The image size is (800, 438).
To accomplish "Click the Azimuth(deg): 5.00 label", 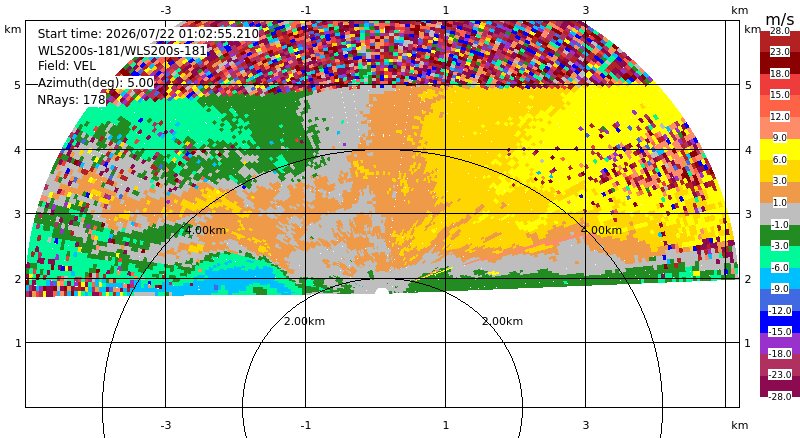I will point(96,83).
